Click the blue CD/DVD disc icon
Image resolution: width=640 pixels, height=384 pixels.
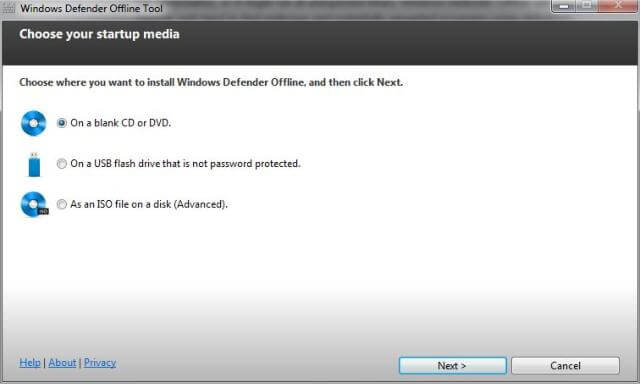pyautogui.click(x=33, y=123)
